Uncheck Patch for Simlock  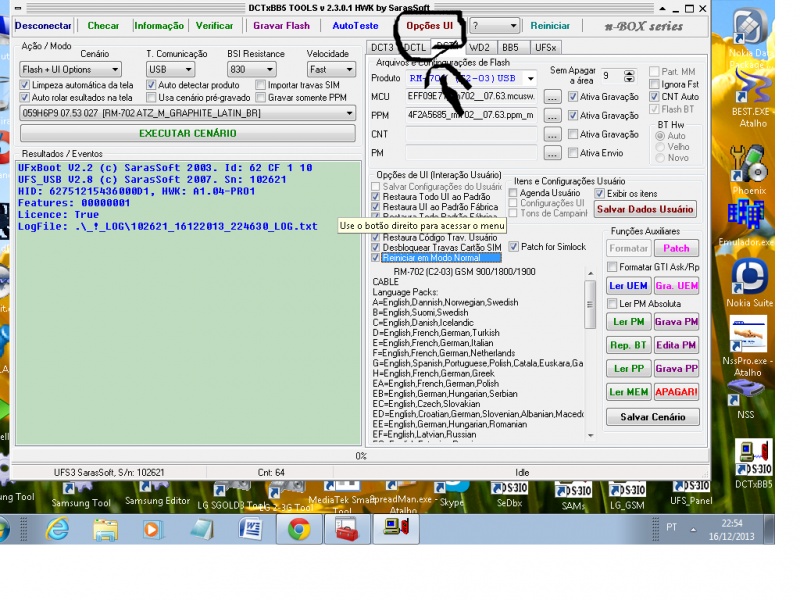(x=514, y=247)
